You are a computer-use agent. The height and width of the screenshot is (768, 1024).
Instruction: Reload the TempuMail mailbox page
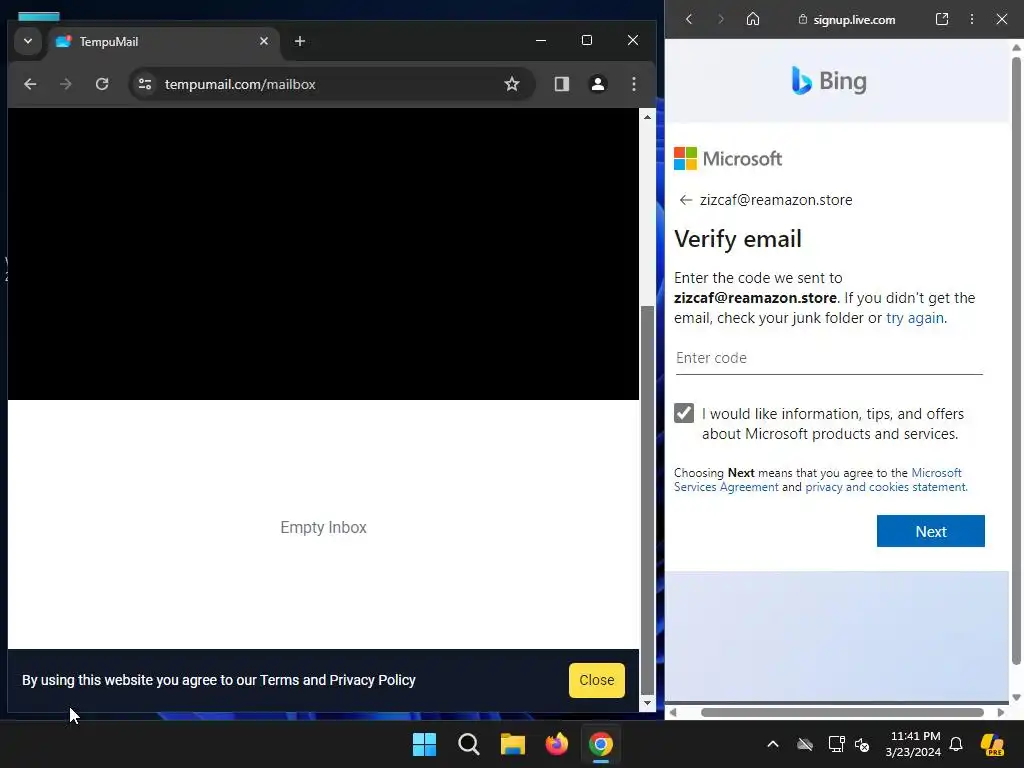click(102, 84)
